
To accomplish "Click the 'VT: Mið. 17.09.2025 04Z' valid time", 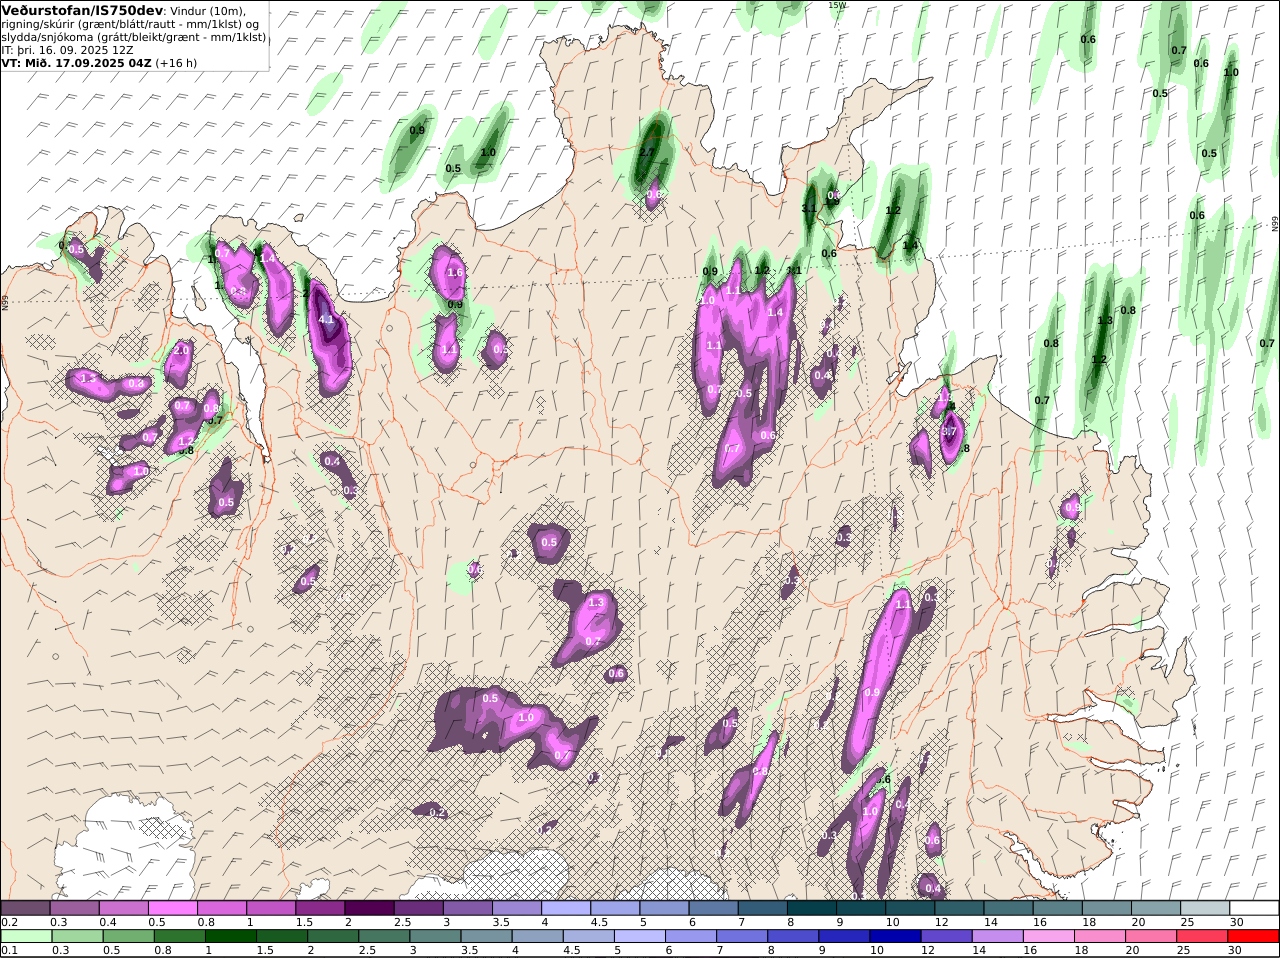I will click(77, 62).
